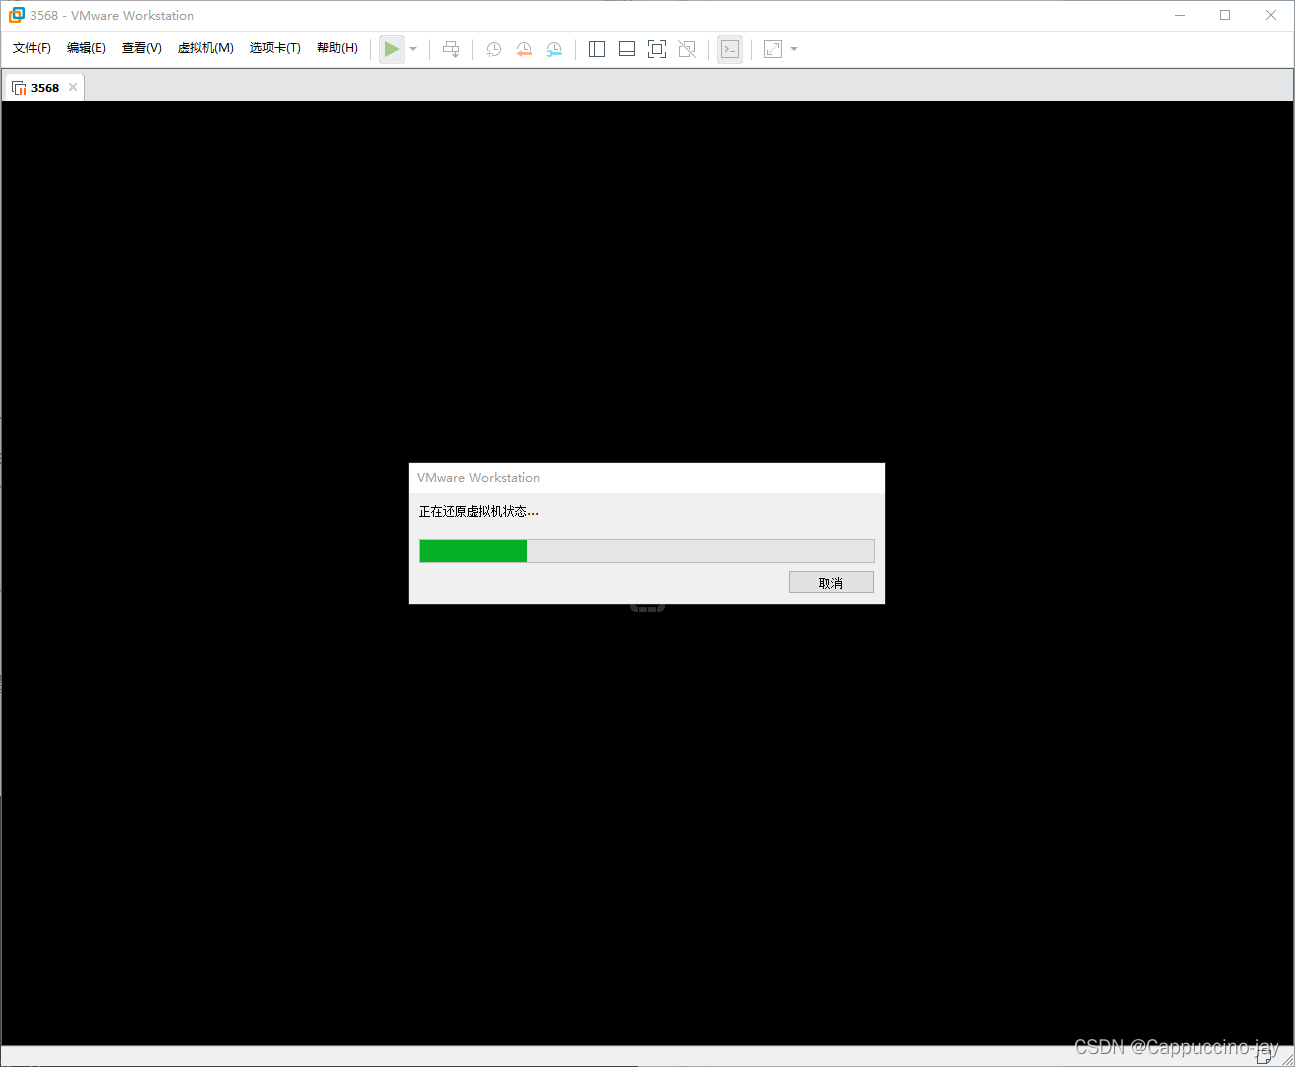The height and width of the screenshot is (1067, 1295).
Task: Click the VMware app icon in title bar
Action: (x=17, y=15)
